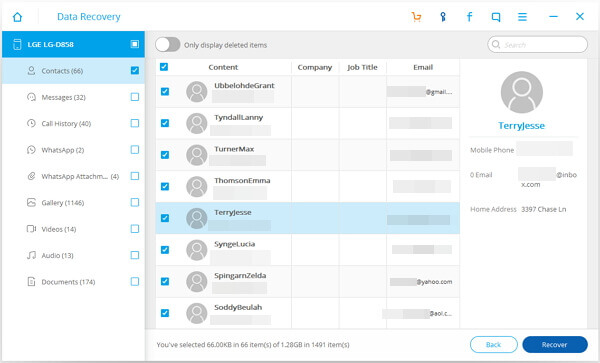This screenshot has width=600, height=363.
Task: Toggle Only display deleted items switch
Action: [x=168, y=44]
